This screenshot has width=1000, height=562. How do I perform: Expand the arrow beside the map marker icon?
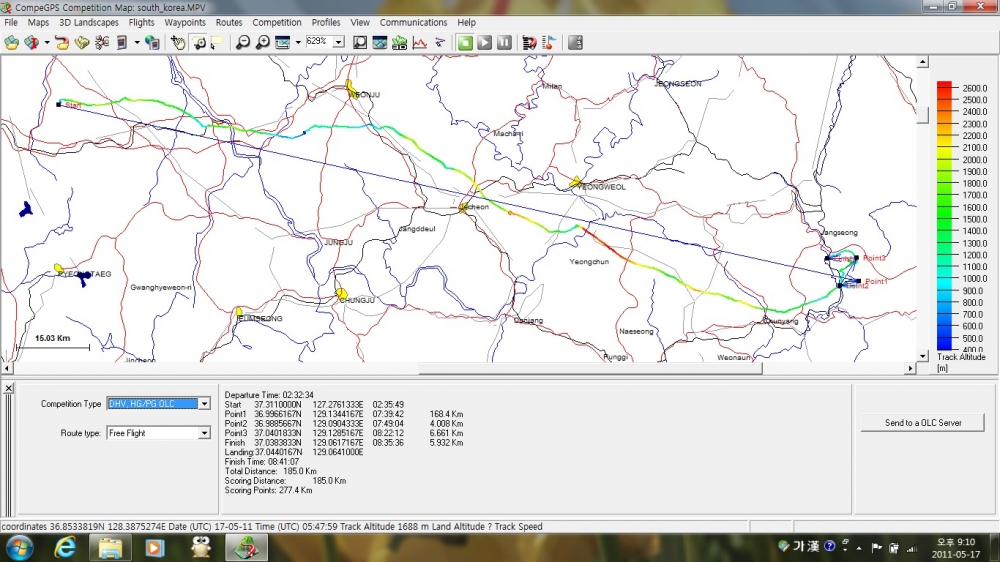(47, 43)
